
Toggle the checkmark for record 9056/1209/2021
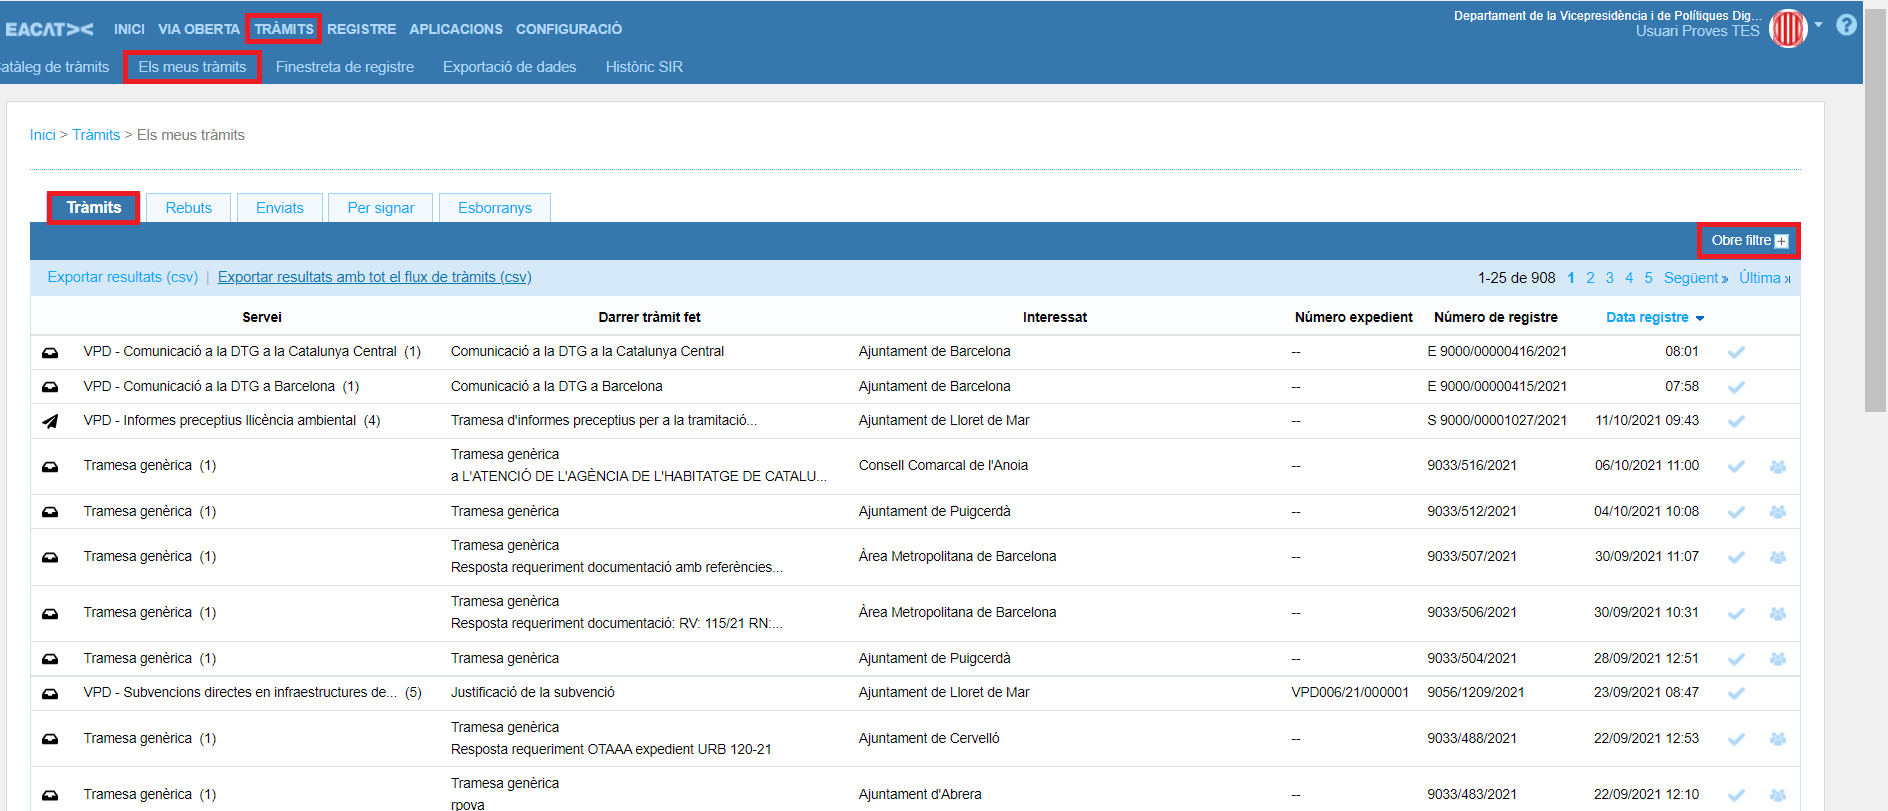[x=1736, y=693]
